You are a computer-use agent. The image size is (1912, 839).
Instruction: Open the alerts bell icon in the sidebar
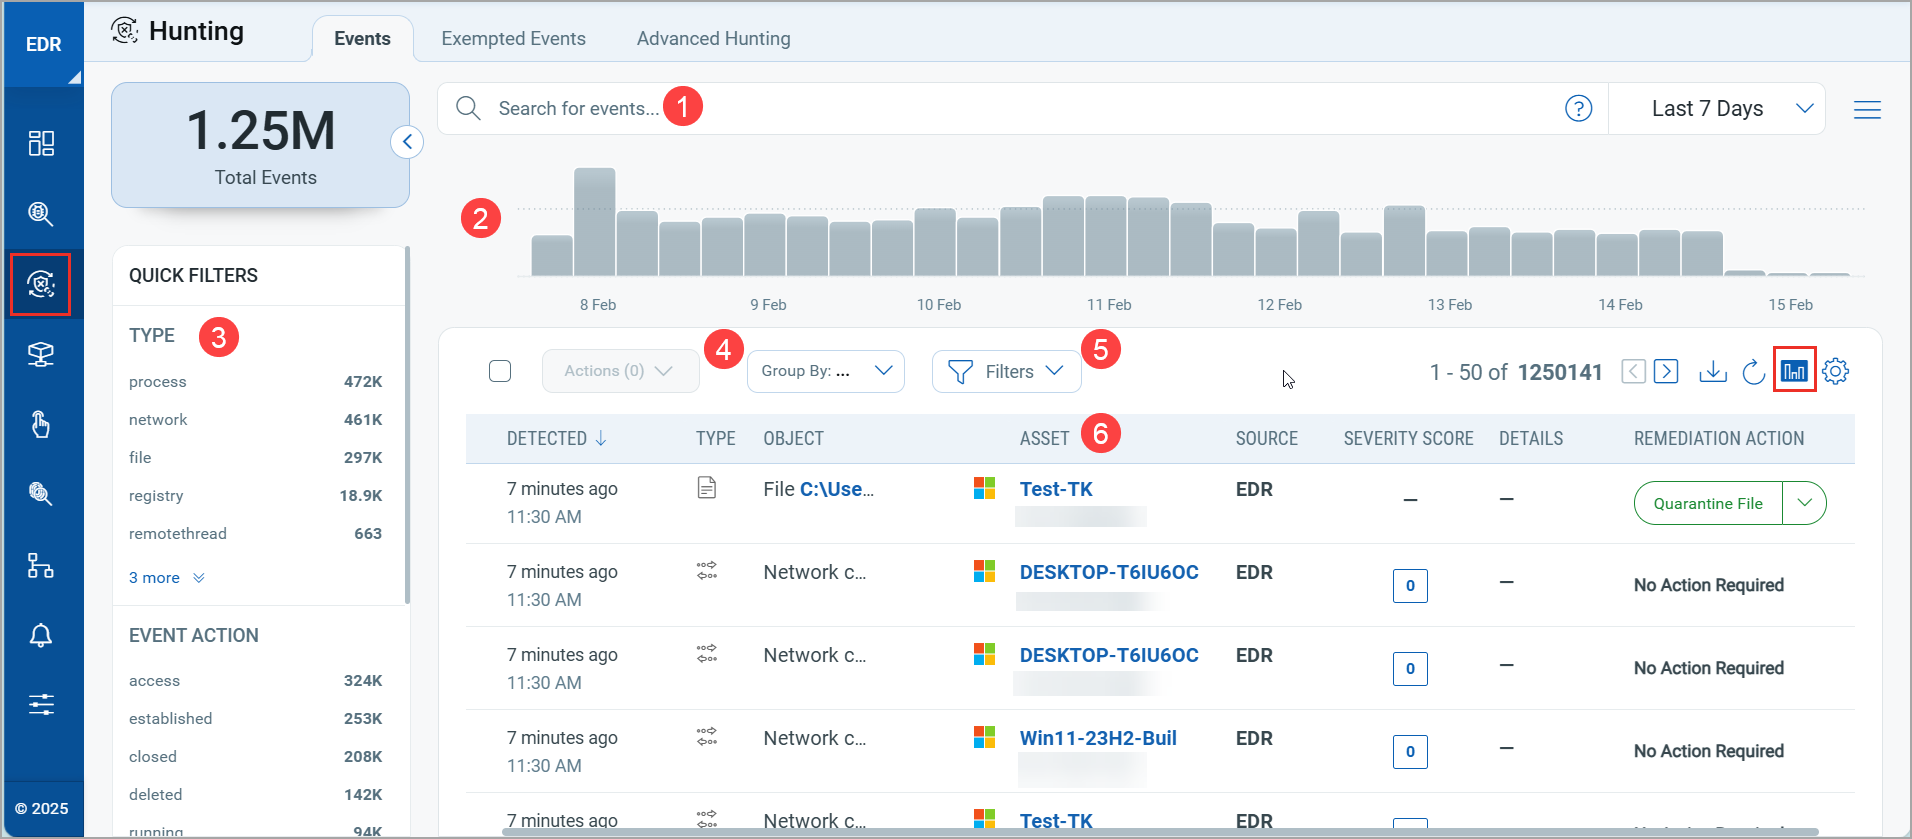[41, 635]
